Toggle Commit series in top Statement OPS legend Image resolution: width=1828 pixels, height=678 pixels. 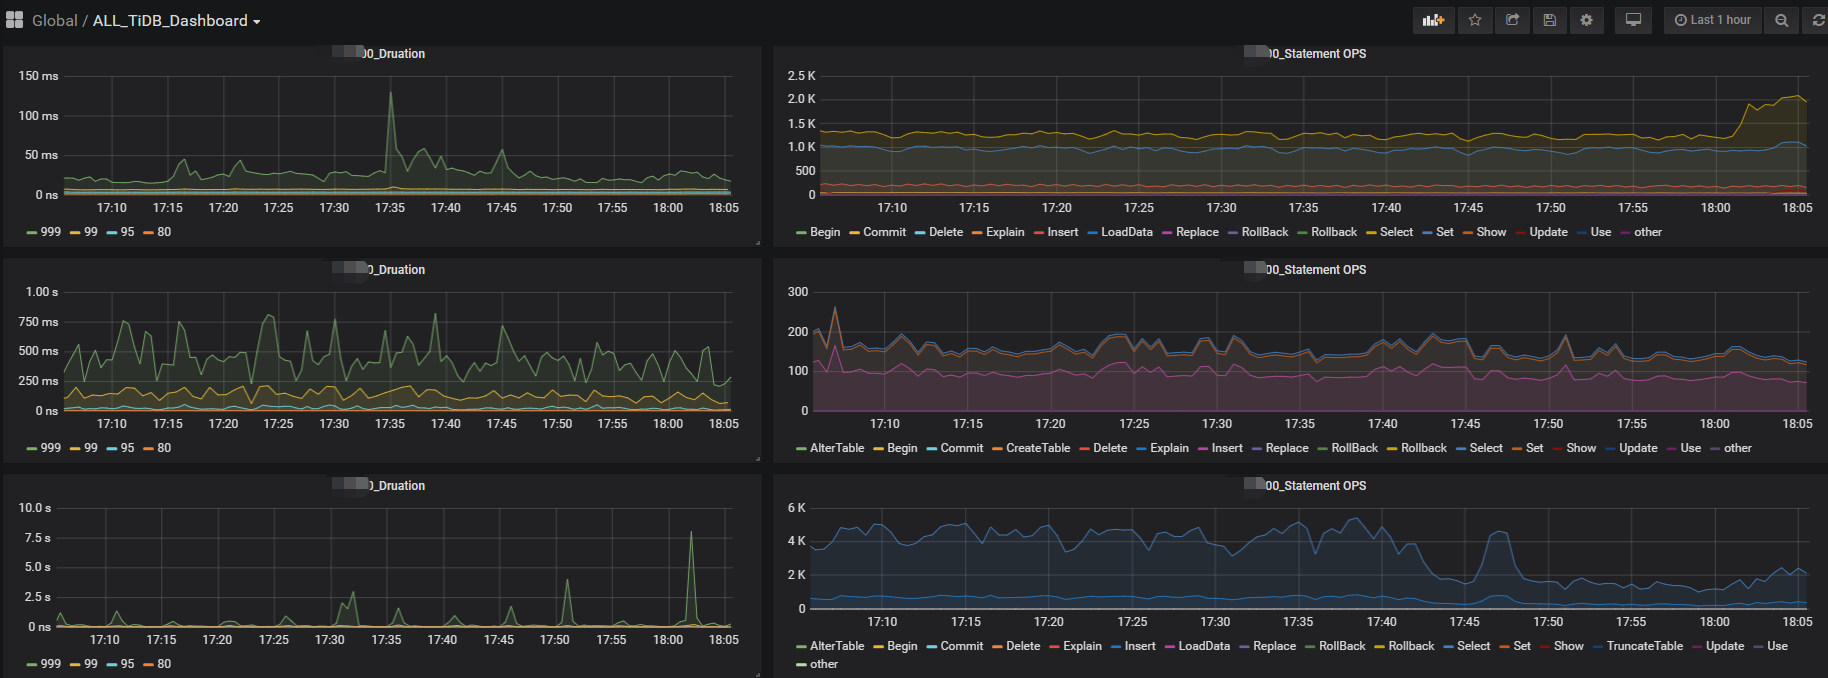884,232
